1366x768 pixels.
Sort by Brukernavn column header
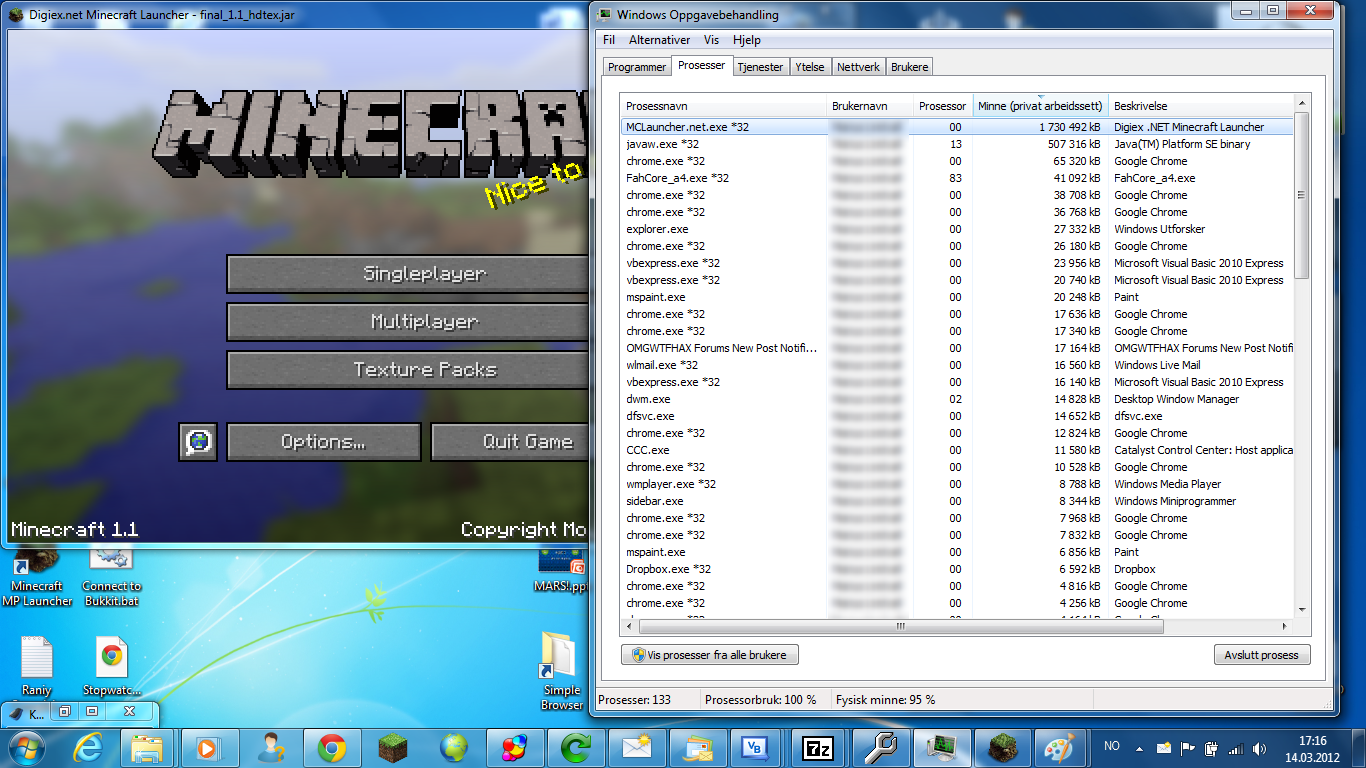tap(870, 106)
